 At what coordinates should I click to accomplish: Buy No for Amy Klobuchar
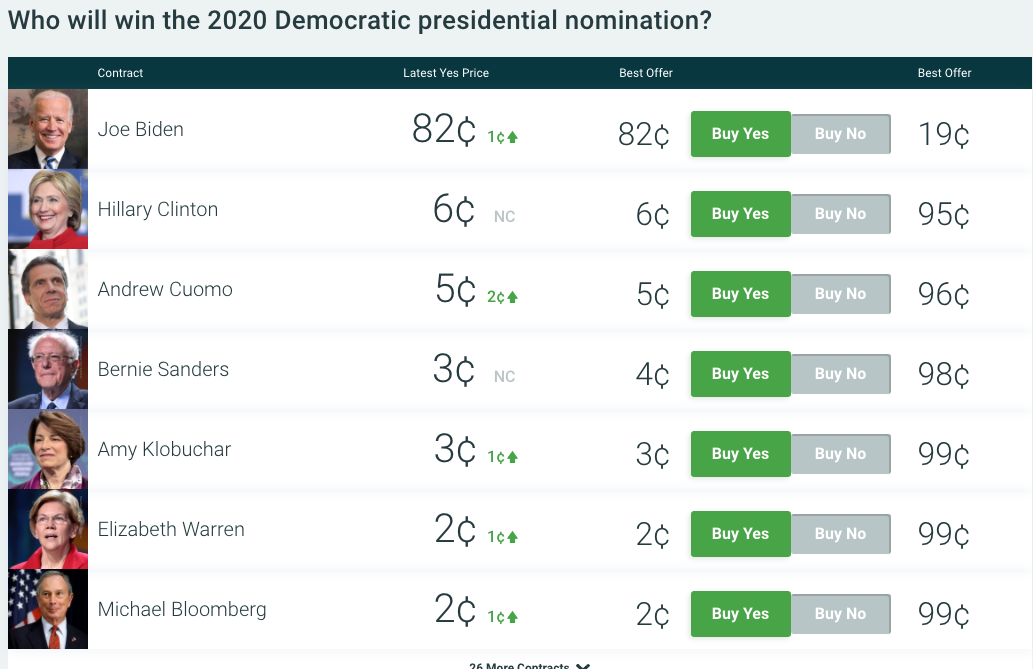(841, 453)
